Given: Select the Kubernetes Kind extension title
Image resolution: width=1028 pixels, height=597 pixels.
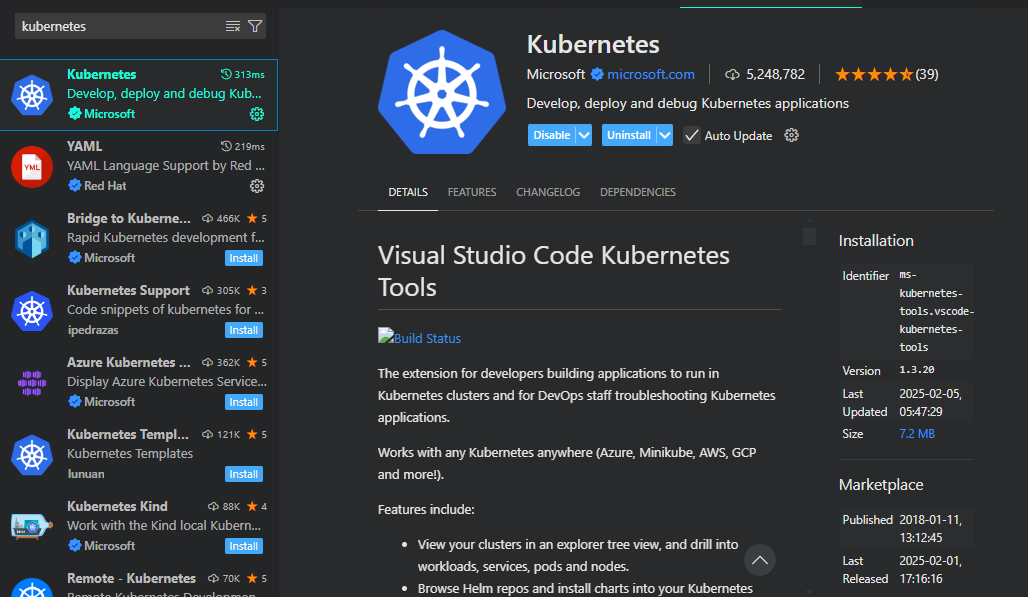Looking at the screenshot, I should [x=117, y=506].
